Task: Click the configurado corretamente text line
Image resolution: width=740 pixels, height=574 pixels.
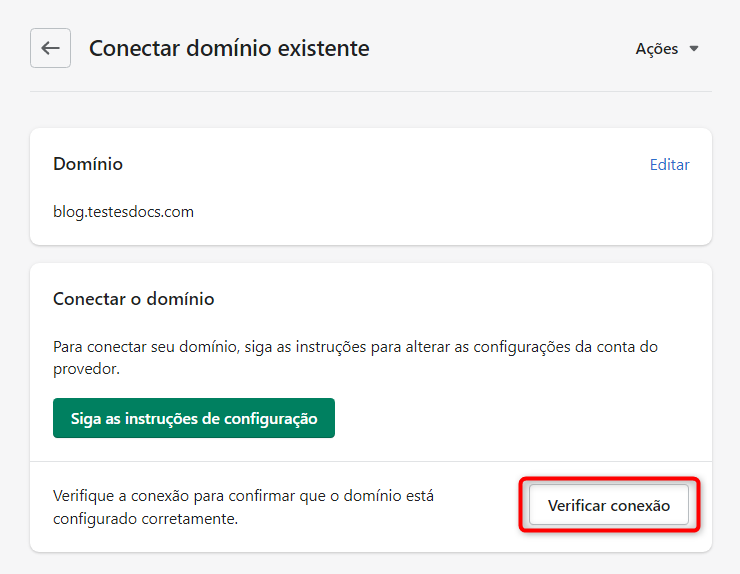Action: pyautogui.click(x=145, y=519)
